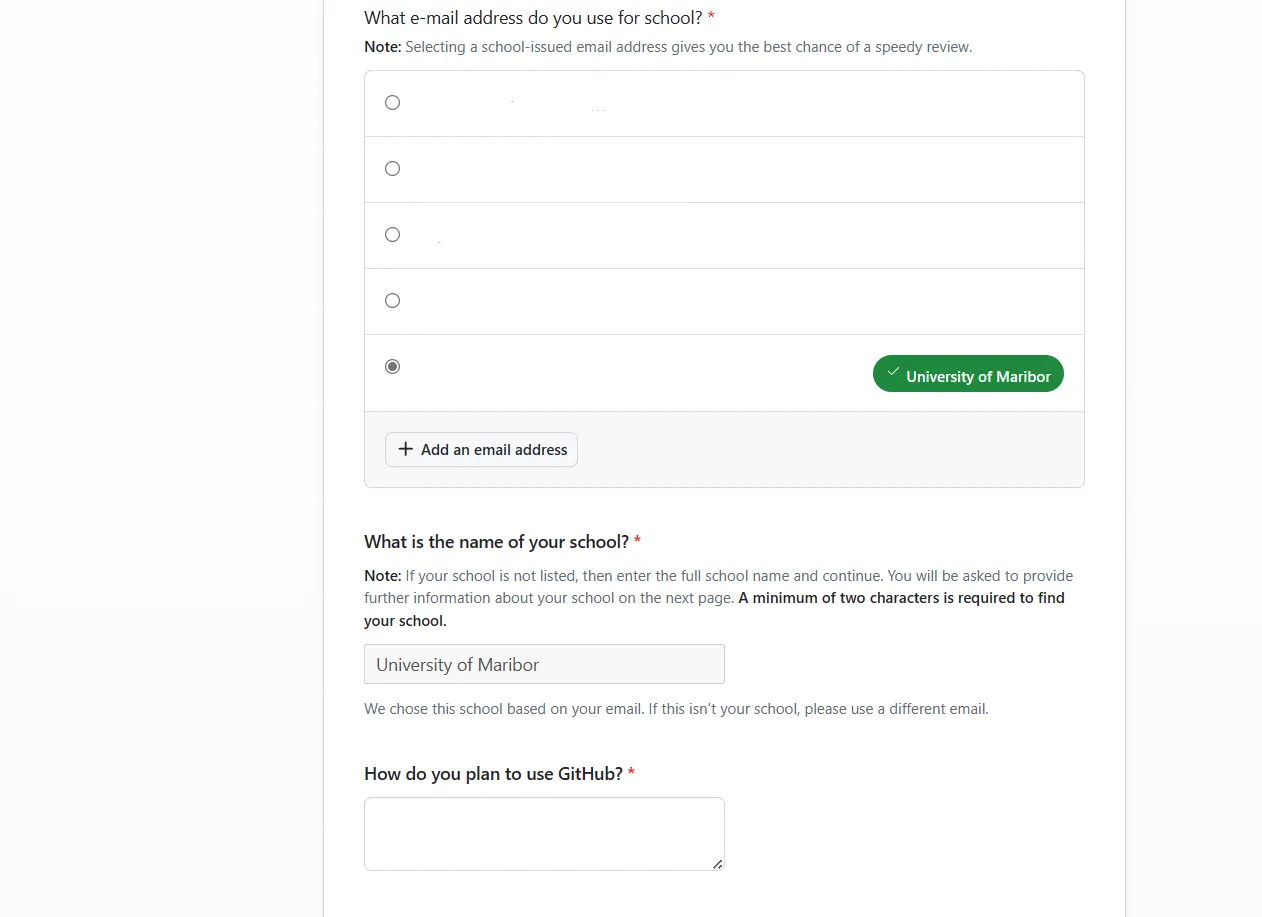This screenshot has height=917, width=1262.
Task: Click the note about selecting a school-issued email address
Action: pos(668,47)
